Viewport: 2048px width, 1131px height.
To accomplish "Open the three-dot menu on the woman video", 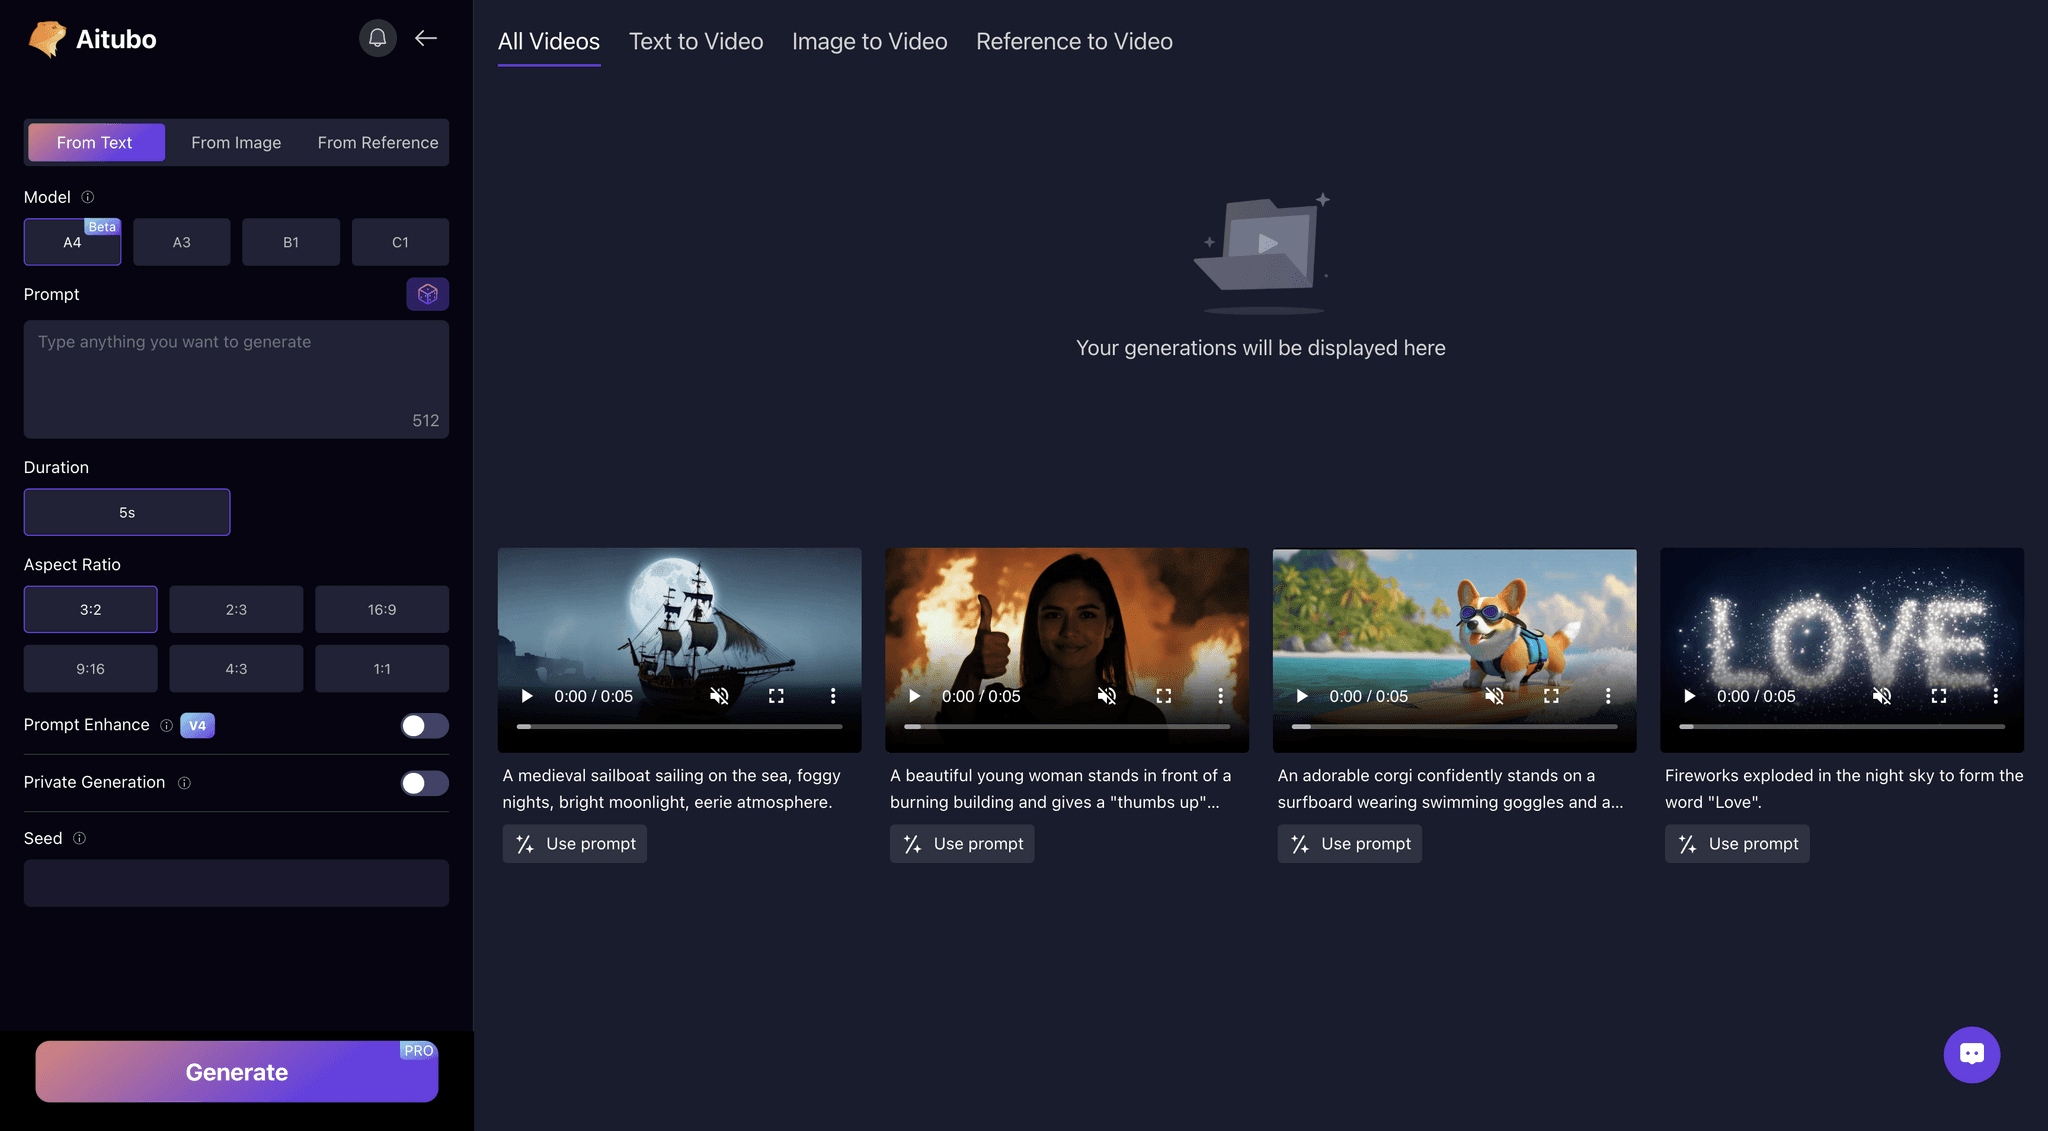I will 1220,695.
